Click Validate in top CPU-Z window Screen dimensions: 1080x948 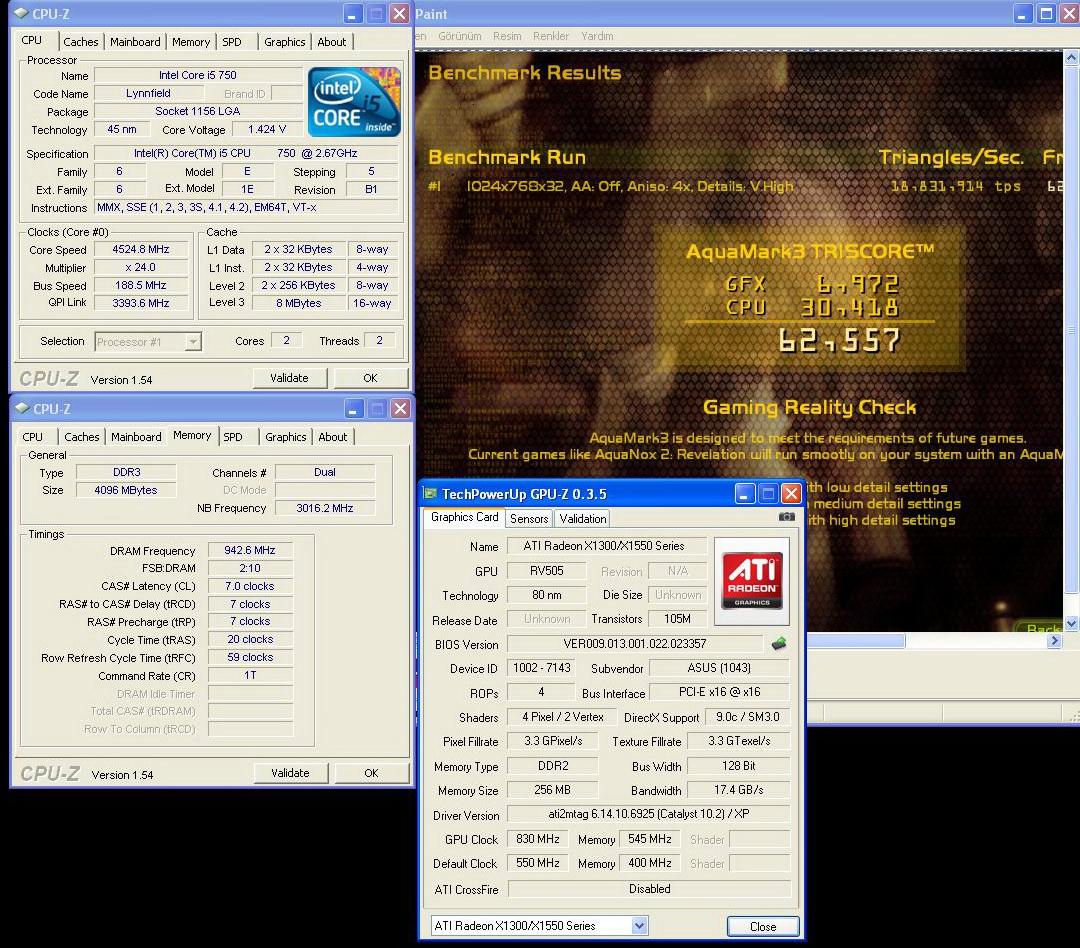[x=289, y=378]
